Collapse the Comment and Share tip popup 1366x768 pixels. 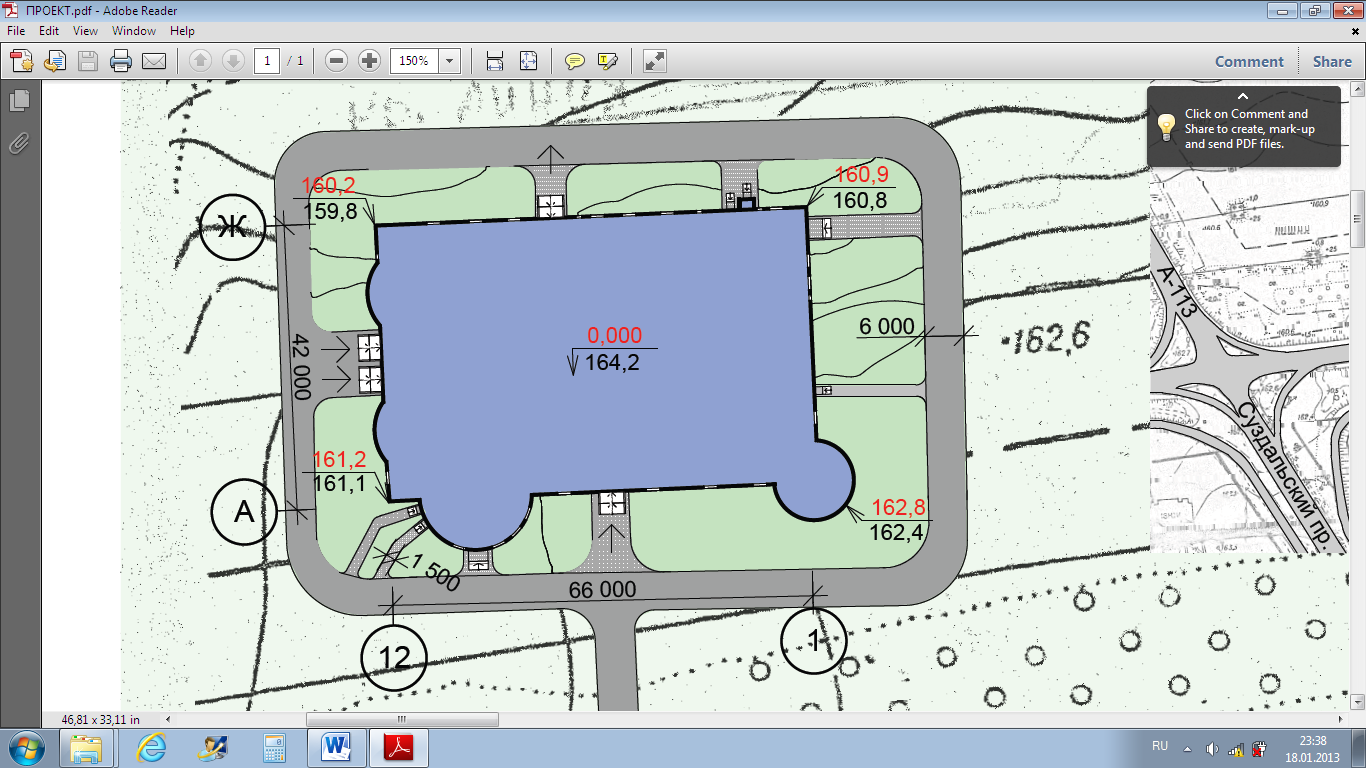click(1243, 96)
